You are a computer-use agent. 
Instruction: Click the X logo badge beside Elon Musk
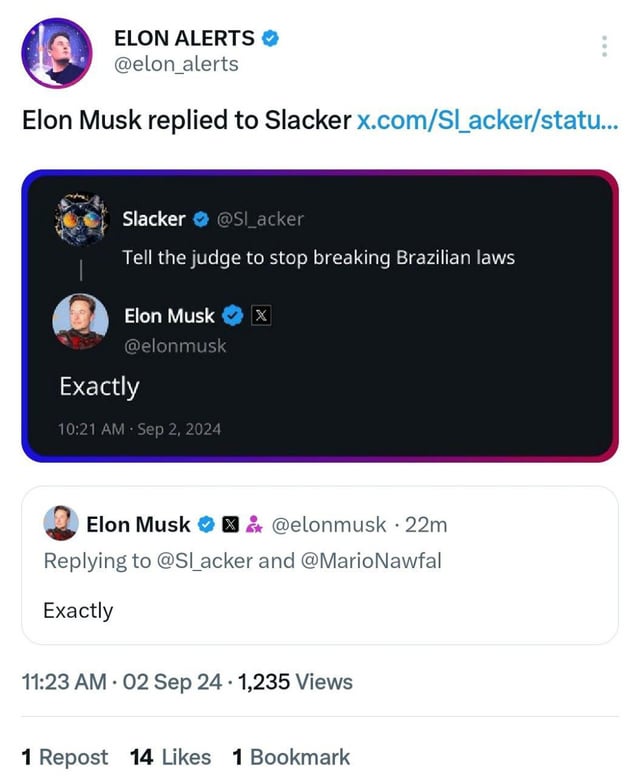[260, 316]
